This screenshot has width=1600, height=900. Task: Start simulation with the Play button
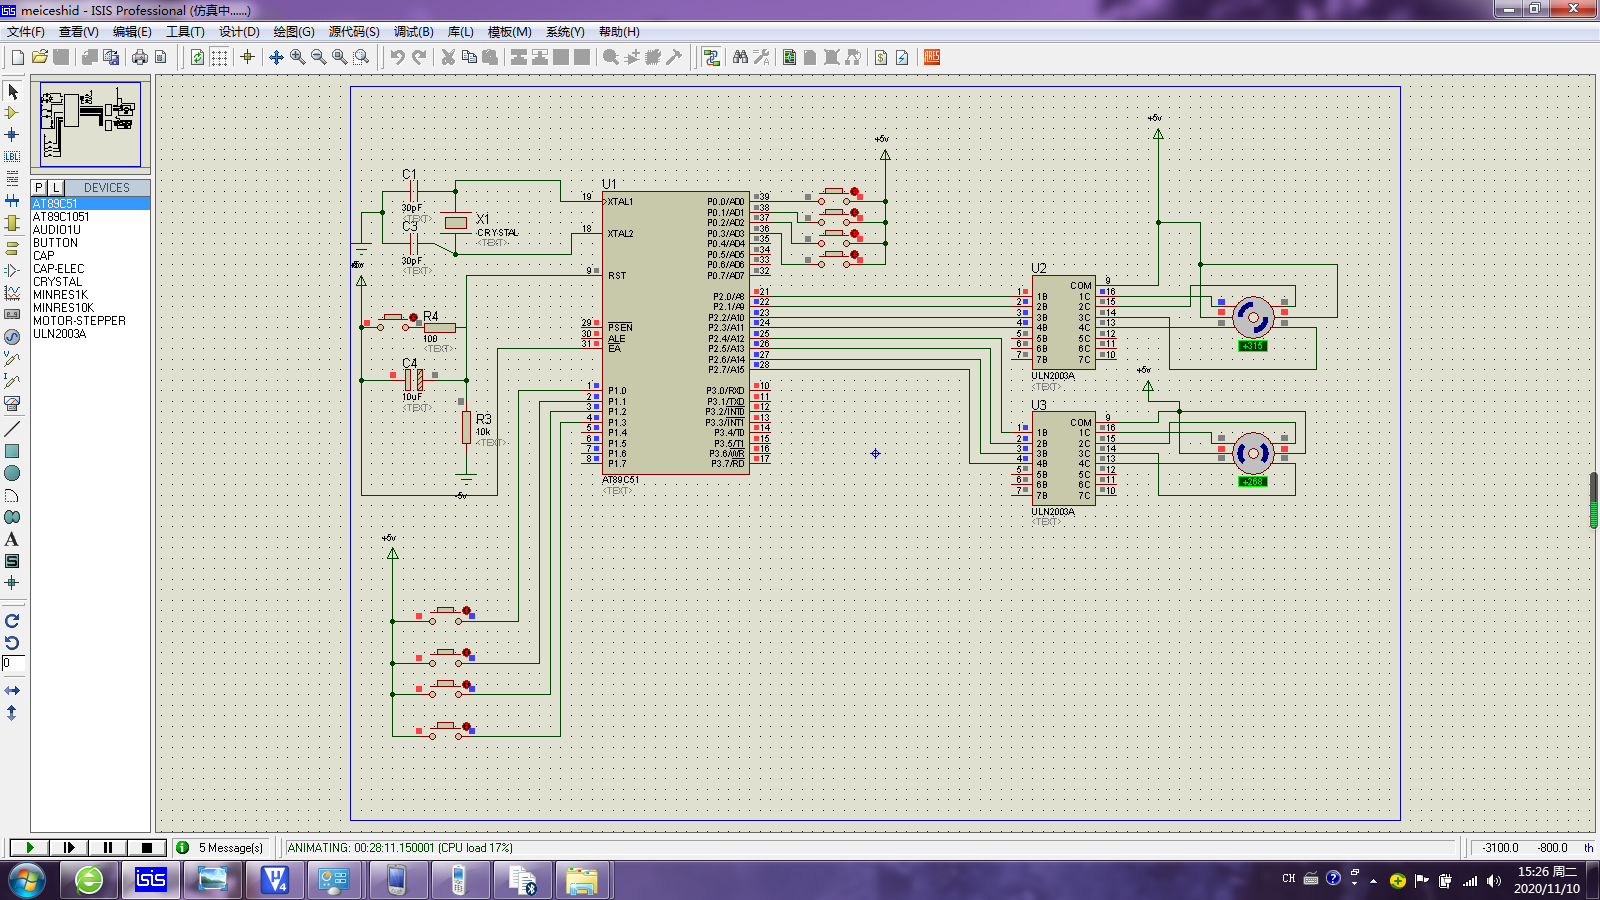coord(29,847)
